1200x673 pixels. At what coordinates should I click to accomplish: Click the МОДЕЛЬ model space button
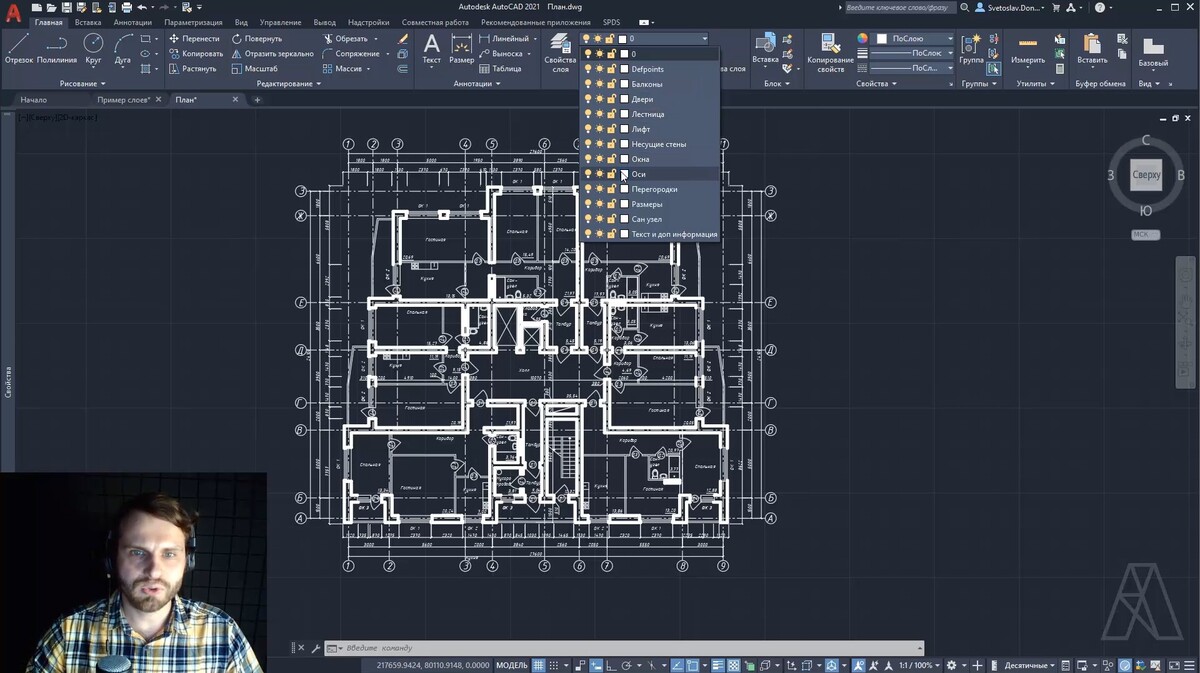click(x=511, y=665)
